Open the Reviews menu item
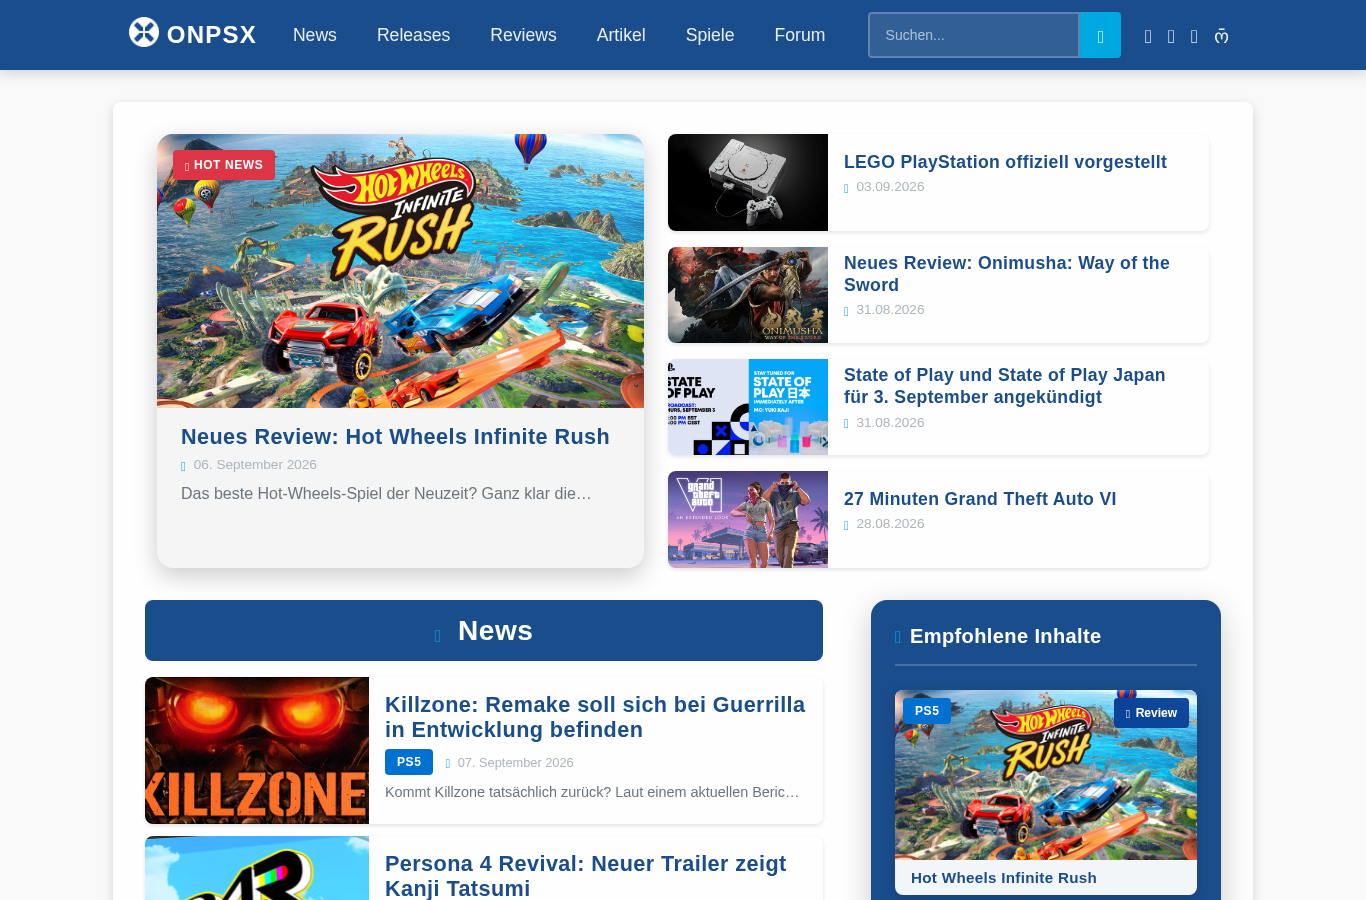Image resolution: width=1366 pixels, height=900 pixels. [x=523, y=35]
